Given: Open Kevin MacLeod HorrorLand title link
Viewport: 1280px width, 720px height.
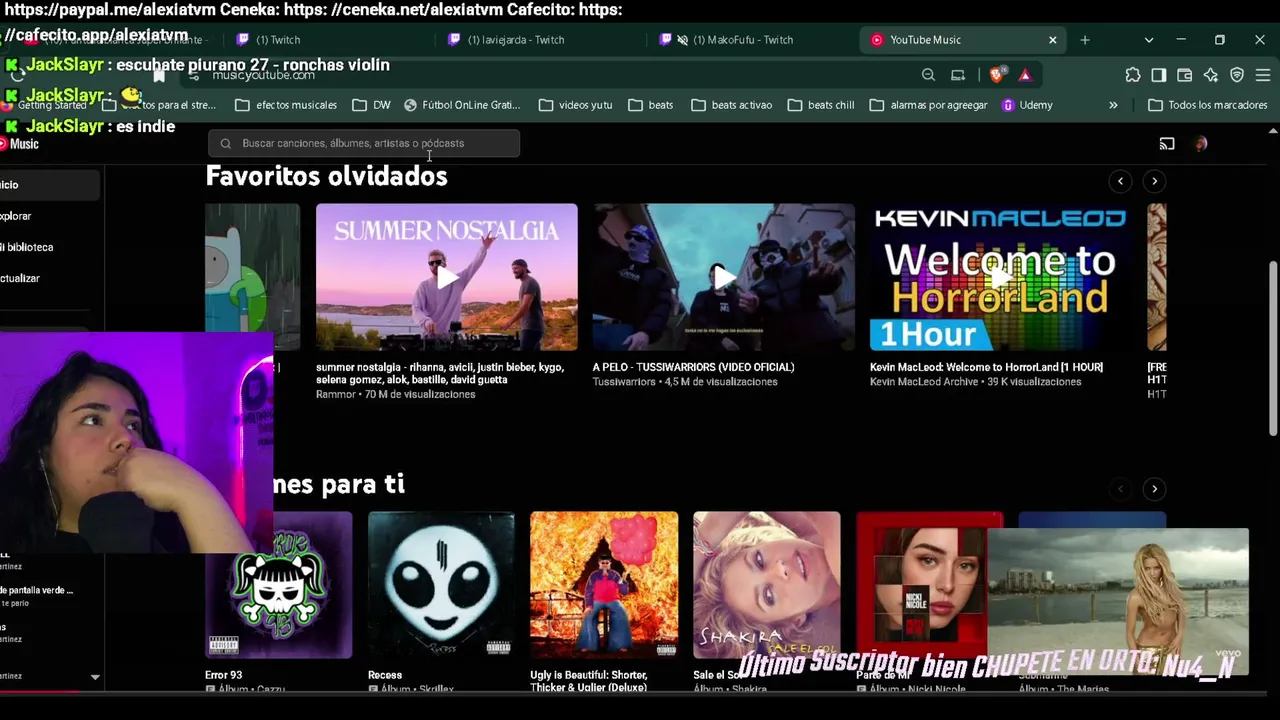Looking at the screenshot, I should [x=986, y=367].
